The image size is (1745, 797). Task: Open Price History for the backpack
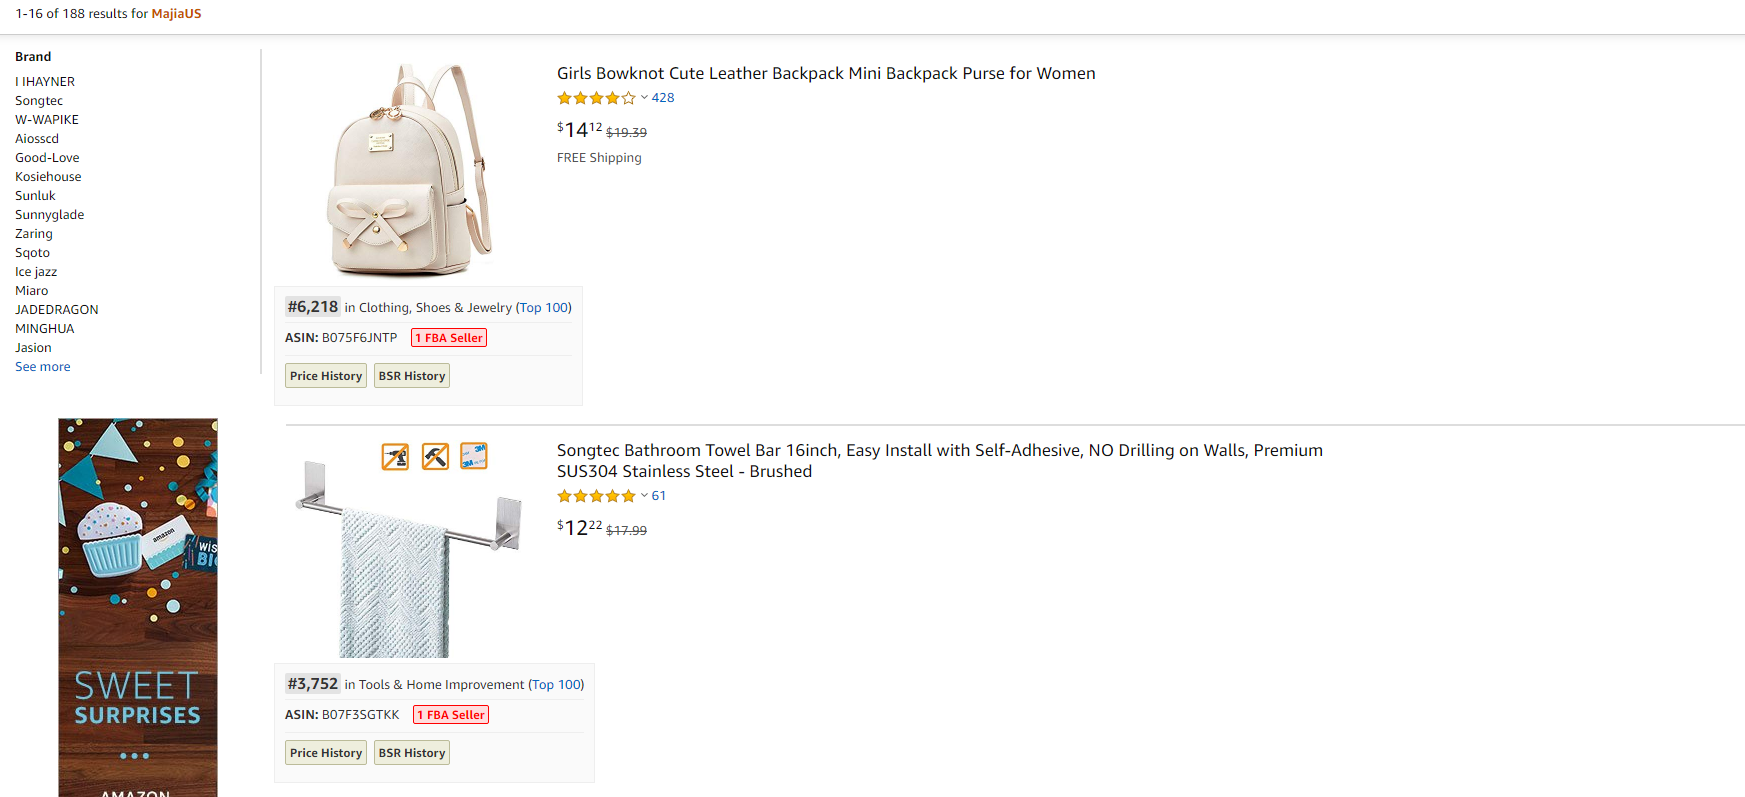pyautogui.click(x=326, y=376)
